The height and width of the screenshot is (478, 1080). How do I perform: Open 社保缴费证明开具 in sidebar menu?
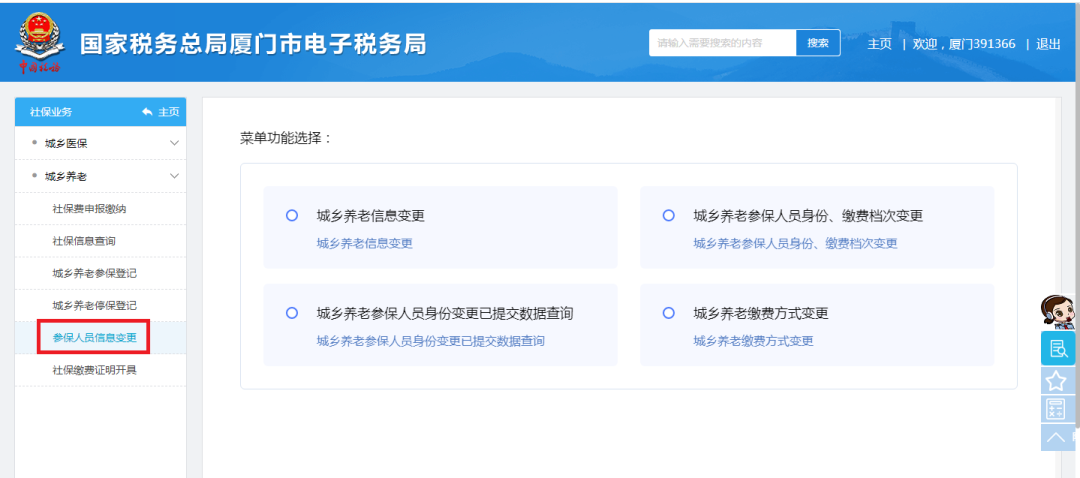click(x=94, y=370)
